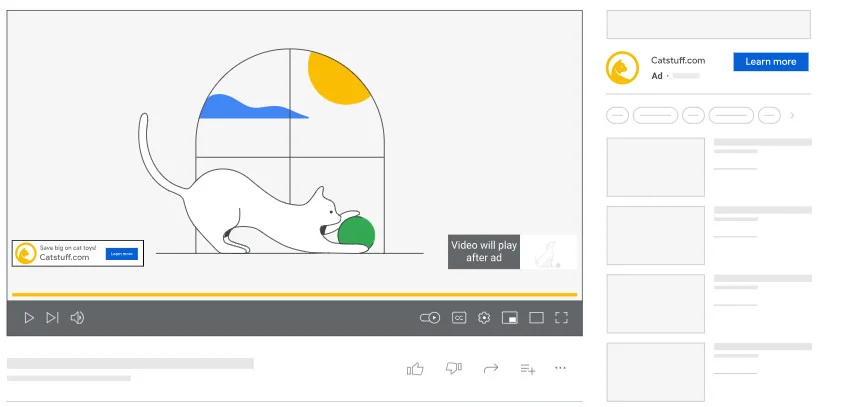Click the Catstuff.com text in the video overlay

click(64, 257)
